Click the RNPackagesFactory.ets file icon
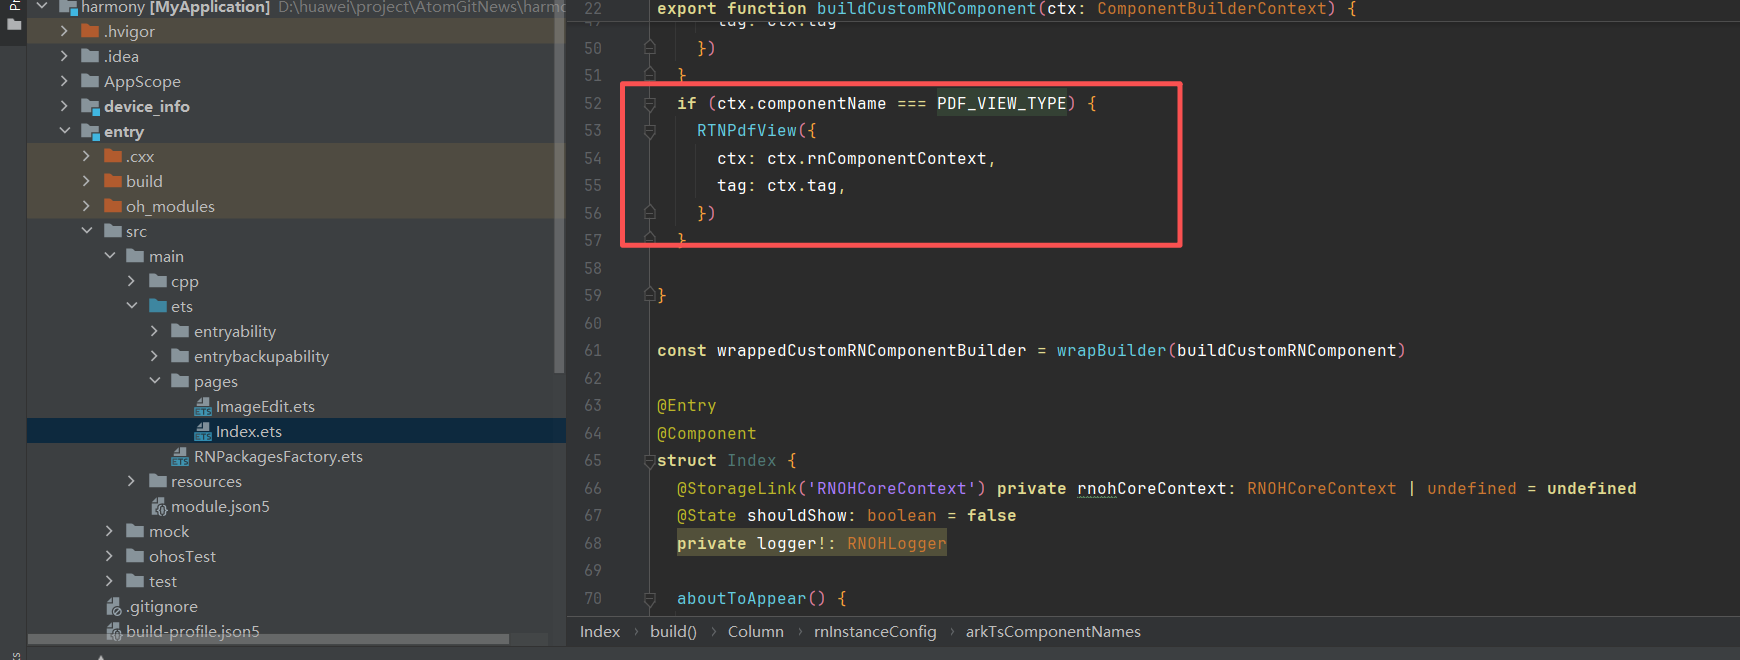 (x=180, y=456)
